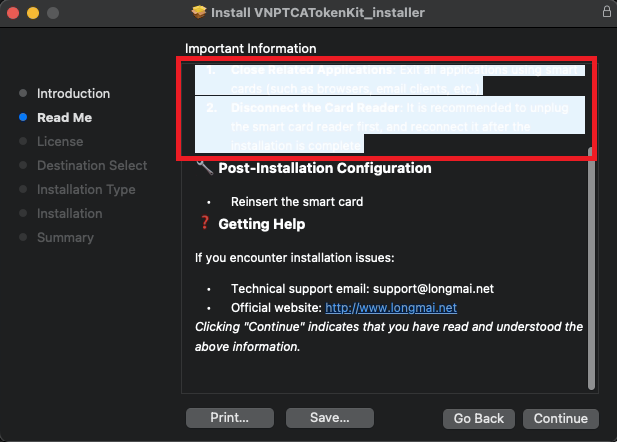Viewport: 617px width, 442px height.
Task: Click the package icon in the title bar
Action: pos(198,12)
